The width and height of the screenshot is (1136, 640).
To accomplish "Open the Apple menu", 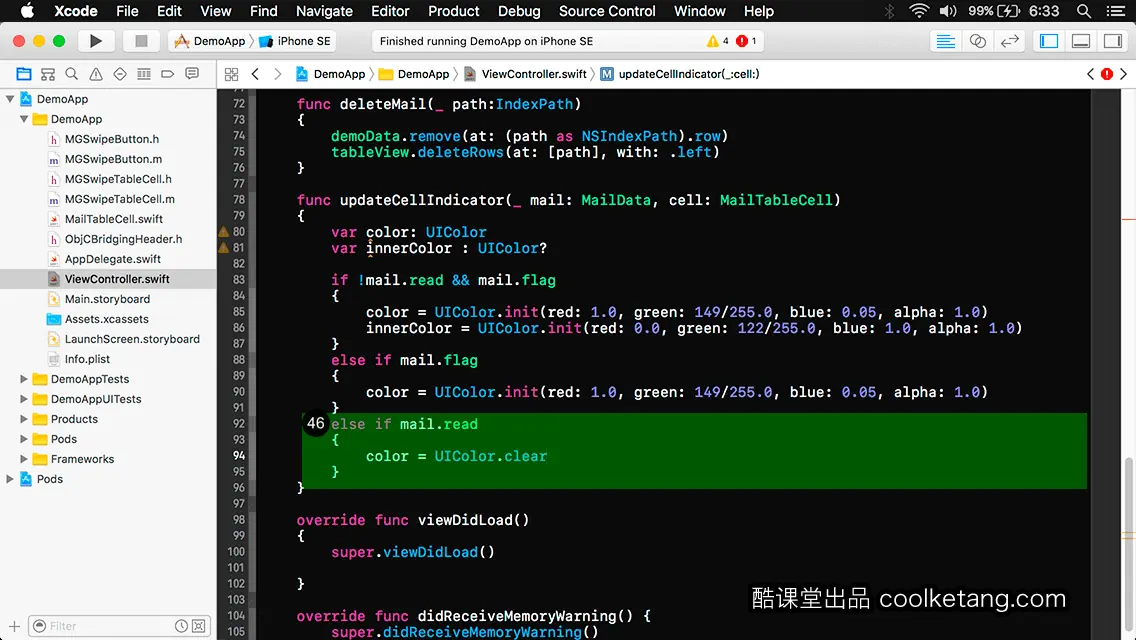I will 27,11.
